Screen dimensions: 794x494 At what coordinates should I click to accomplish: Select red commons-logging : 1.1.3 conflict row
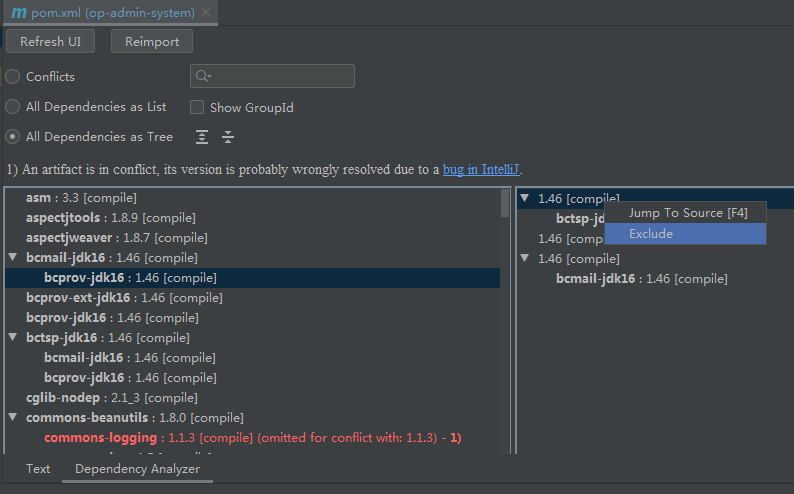click(252, 438)
